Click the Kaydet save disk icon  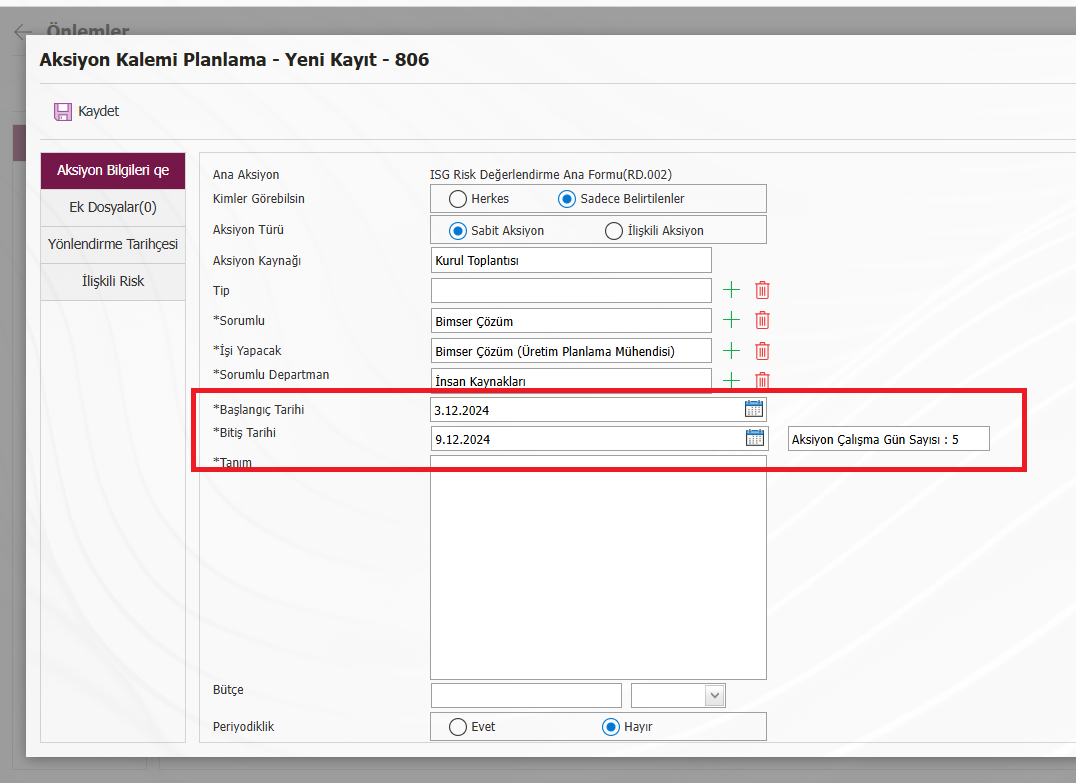coord(62,111)
